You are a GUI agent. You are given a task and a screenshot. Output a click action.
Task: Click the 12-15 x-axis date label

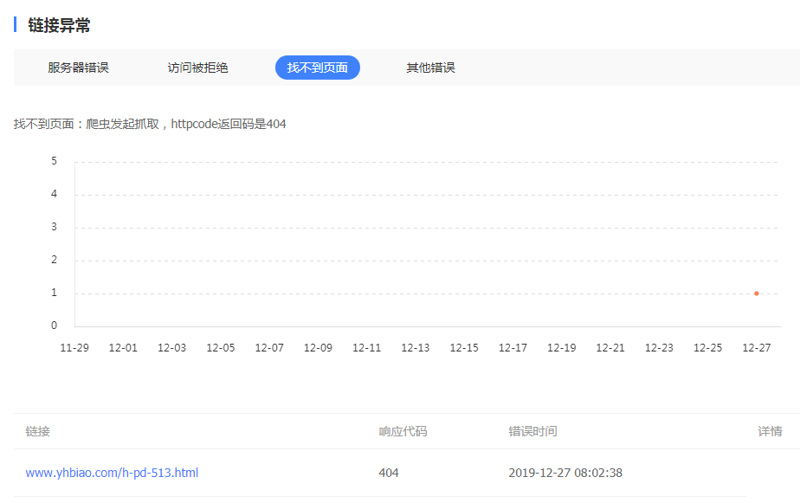(x=464, y=348)
